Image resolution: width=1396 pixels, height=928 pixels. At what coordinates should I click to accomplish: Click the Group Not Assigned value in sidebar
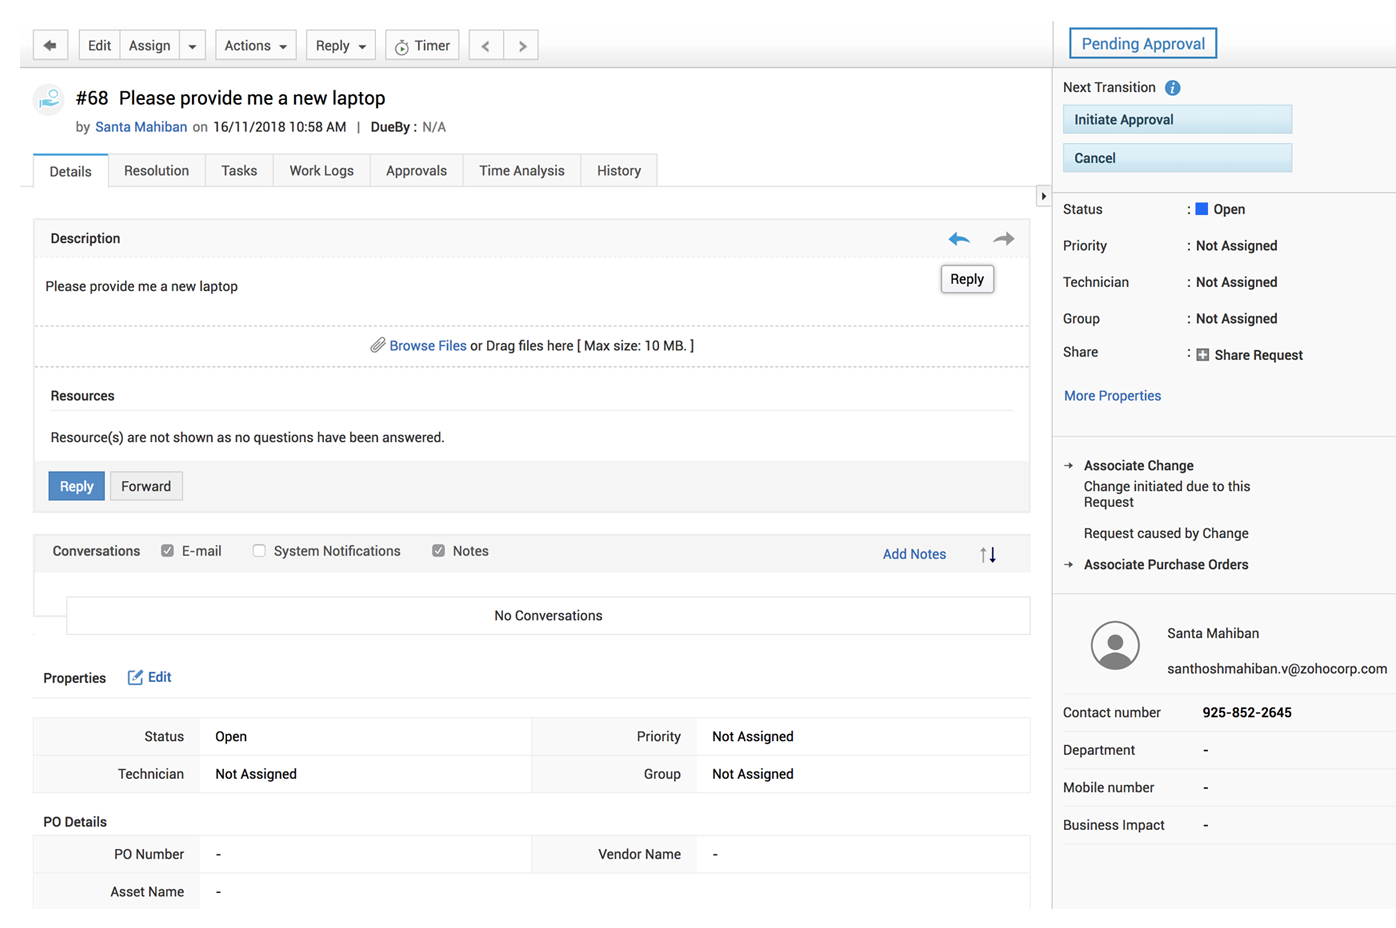click(1236, 319)
